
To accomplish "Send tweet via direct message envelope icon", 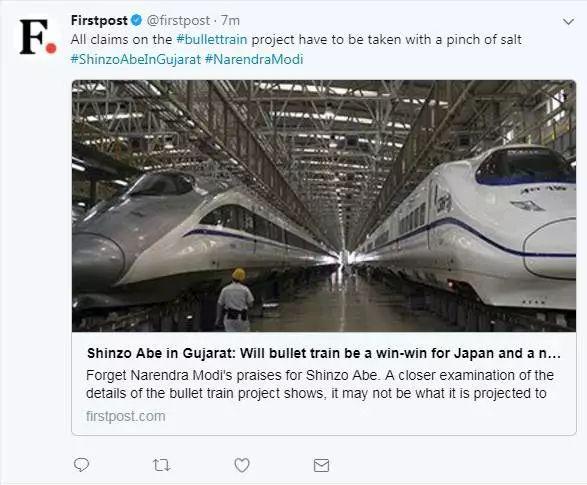I will pyautogui.click(x=321, y=465).
